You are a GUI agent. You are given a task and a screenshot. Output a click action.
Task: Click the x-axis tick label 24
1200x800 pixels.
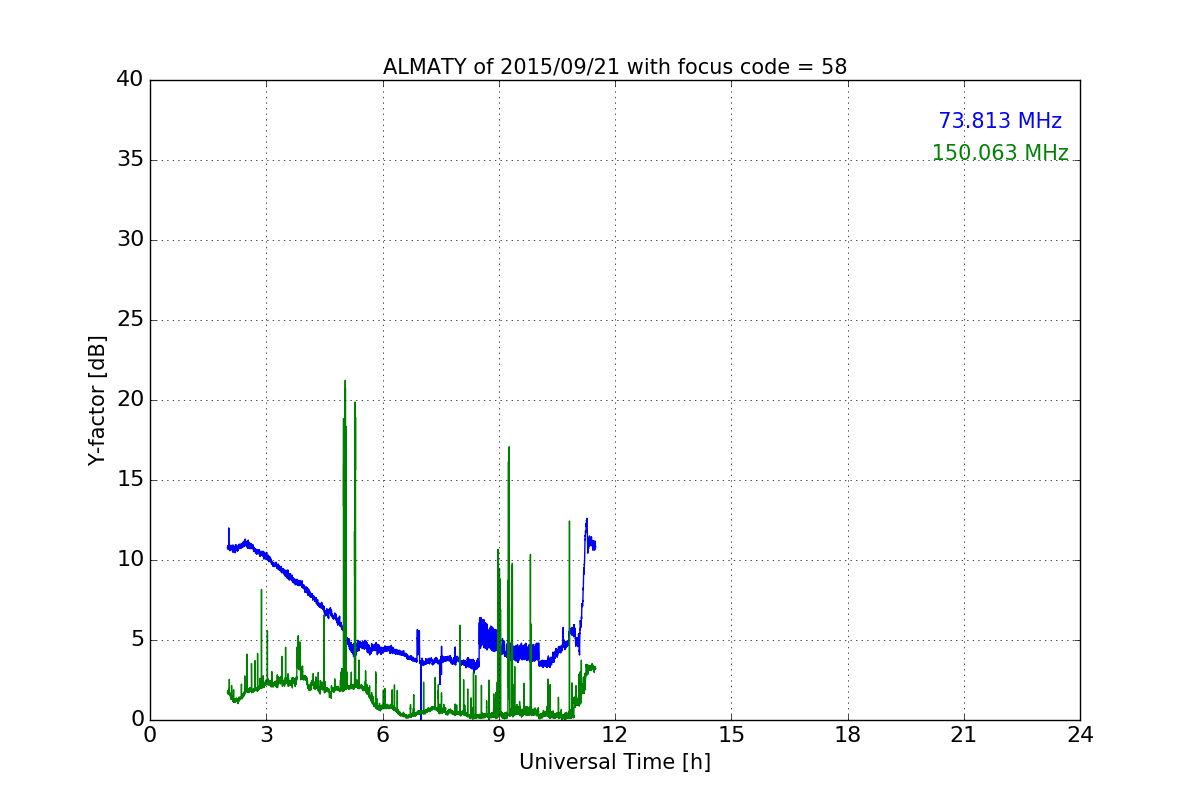[1080, 734]
